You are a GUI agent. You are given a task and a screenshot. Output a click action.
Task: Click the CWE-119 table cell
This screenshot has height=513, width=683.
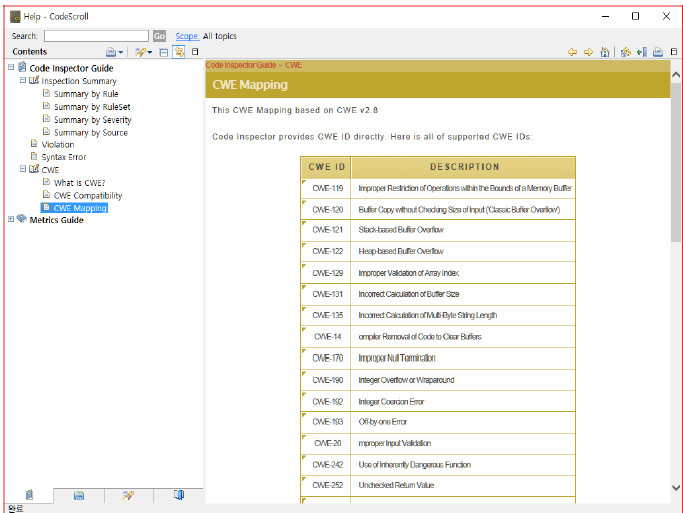coord(328,189)
